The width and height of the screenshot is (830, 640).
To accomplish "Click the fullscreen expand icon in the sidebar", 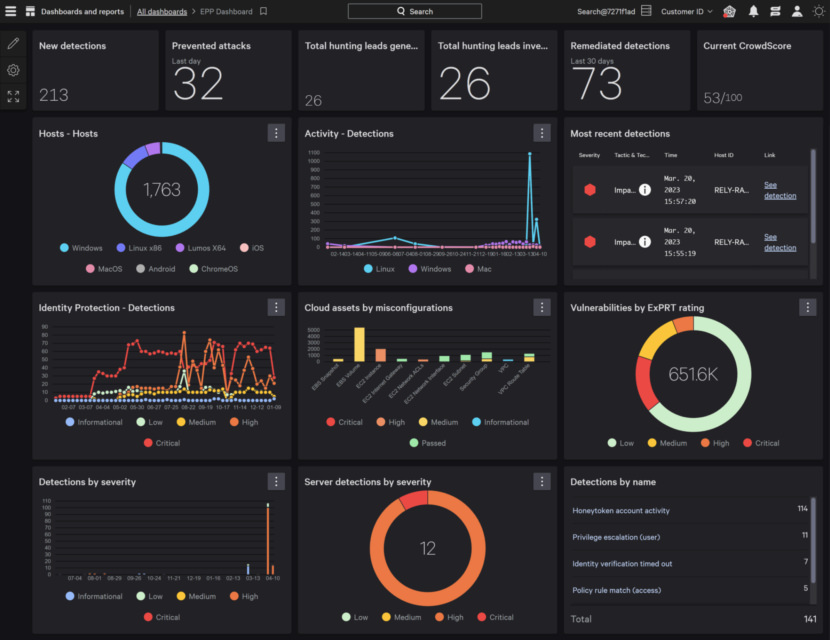I will pos(13,97).
